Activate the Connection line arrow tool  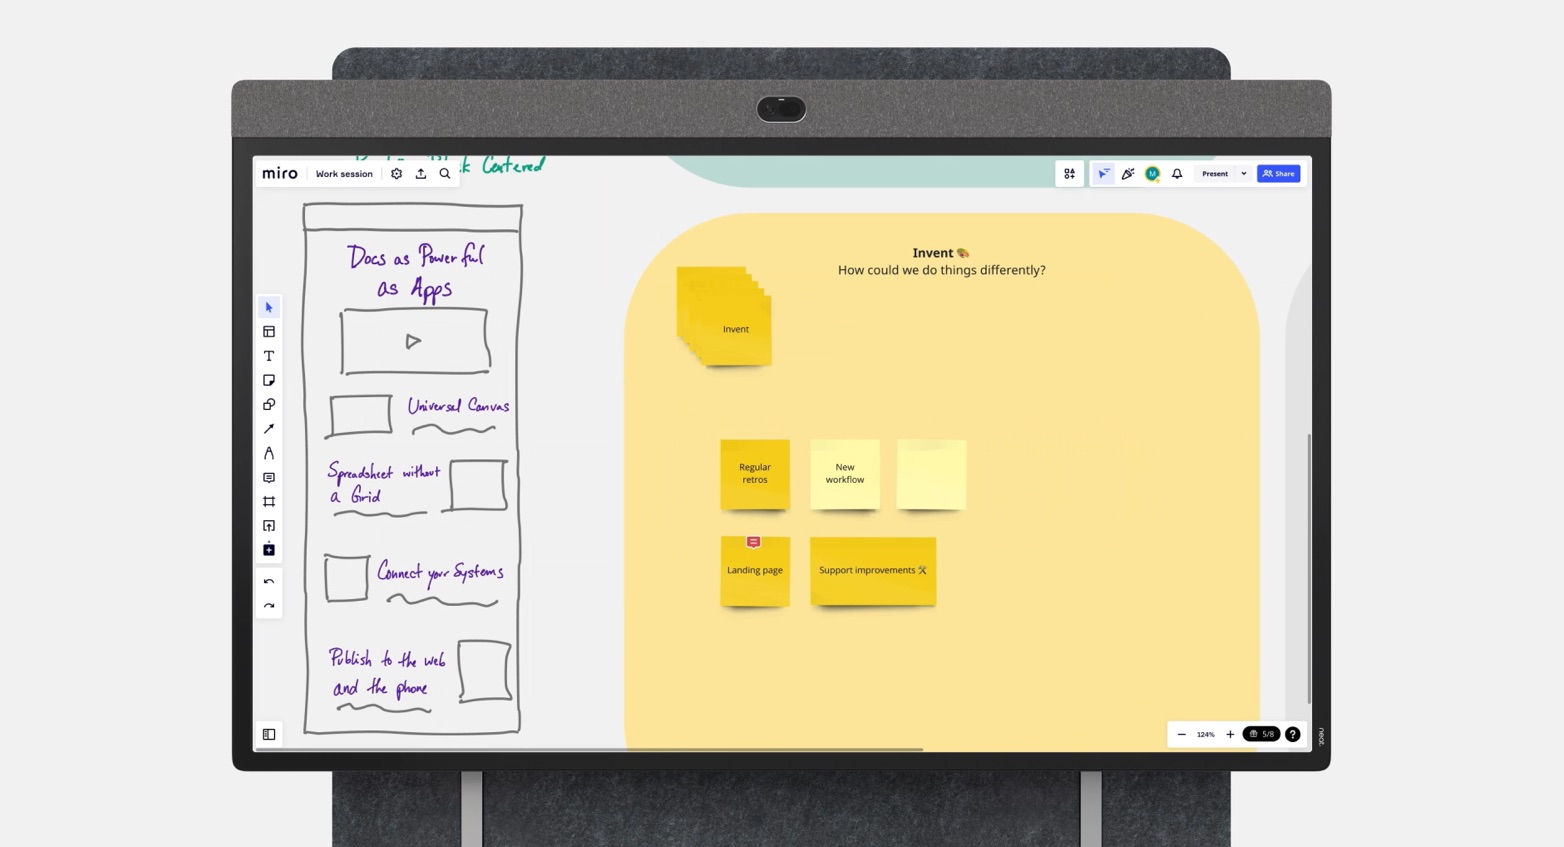(269, 429)
